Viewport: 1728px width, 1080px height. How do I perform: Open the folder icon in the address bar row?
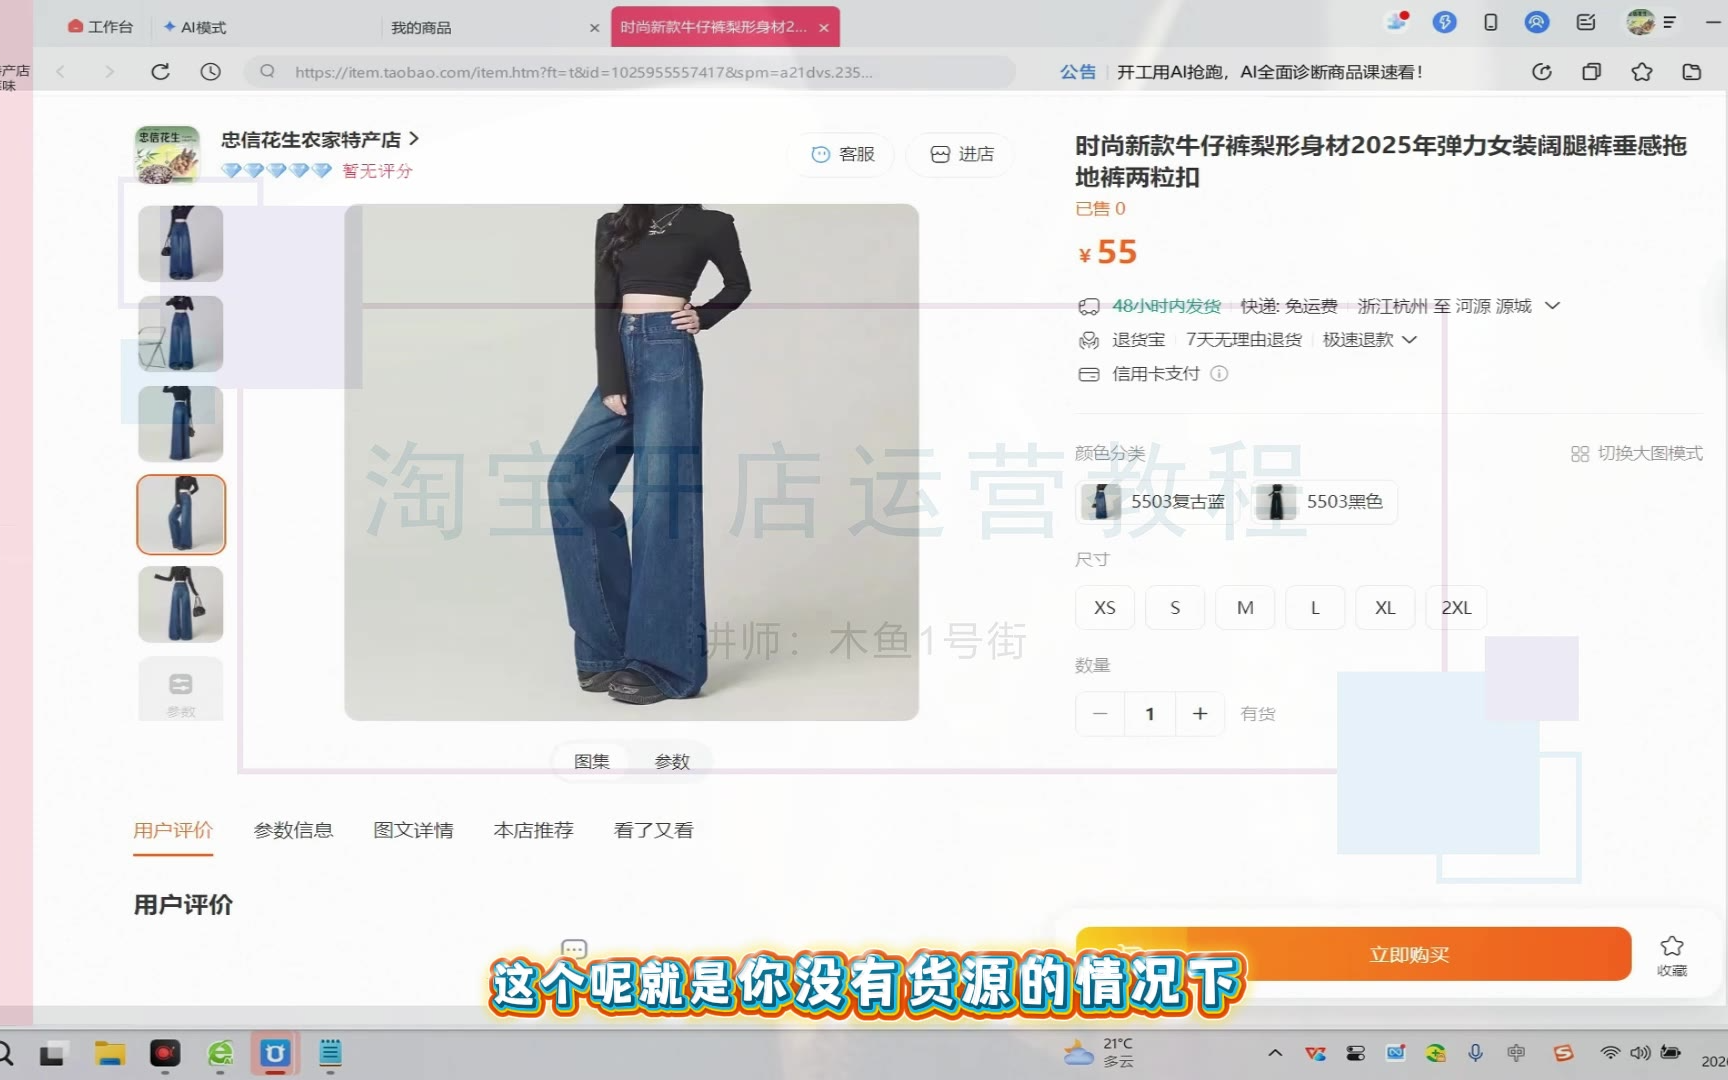[1692, 72]
